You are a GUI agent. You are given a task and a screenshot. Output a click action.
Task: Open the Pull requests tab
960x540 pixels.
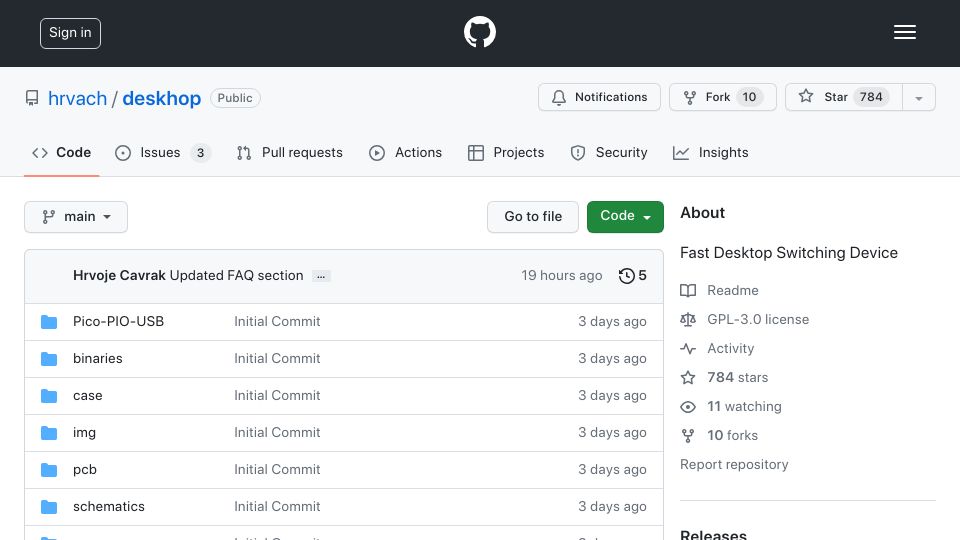point(290,152)
